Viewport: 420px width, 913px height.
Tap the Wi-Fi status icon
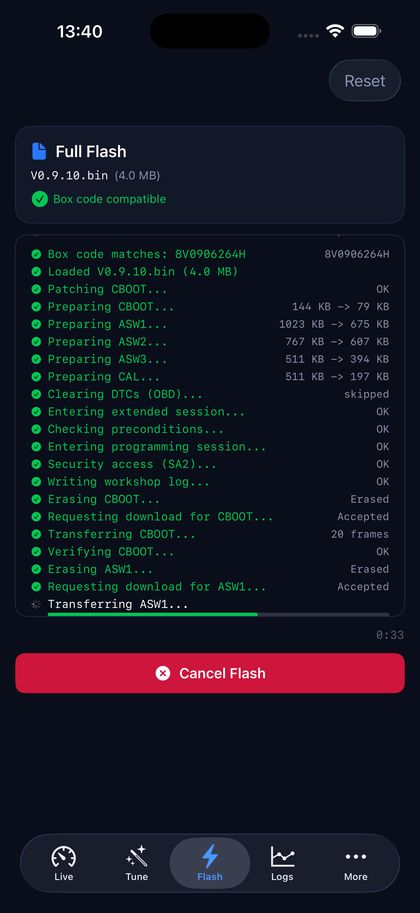(x=335, y=31)
